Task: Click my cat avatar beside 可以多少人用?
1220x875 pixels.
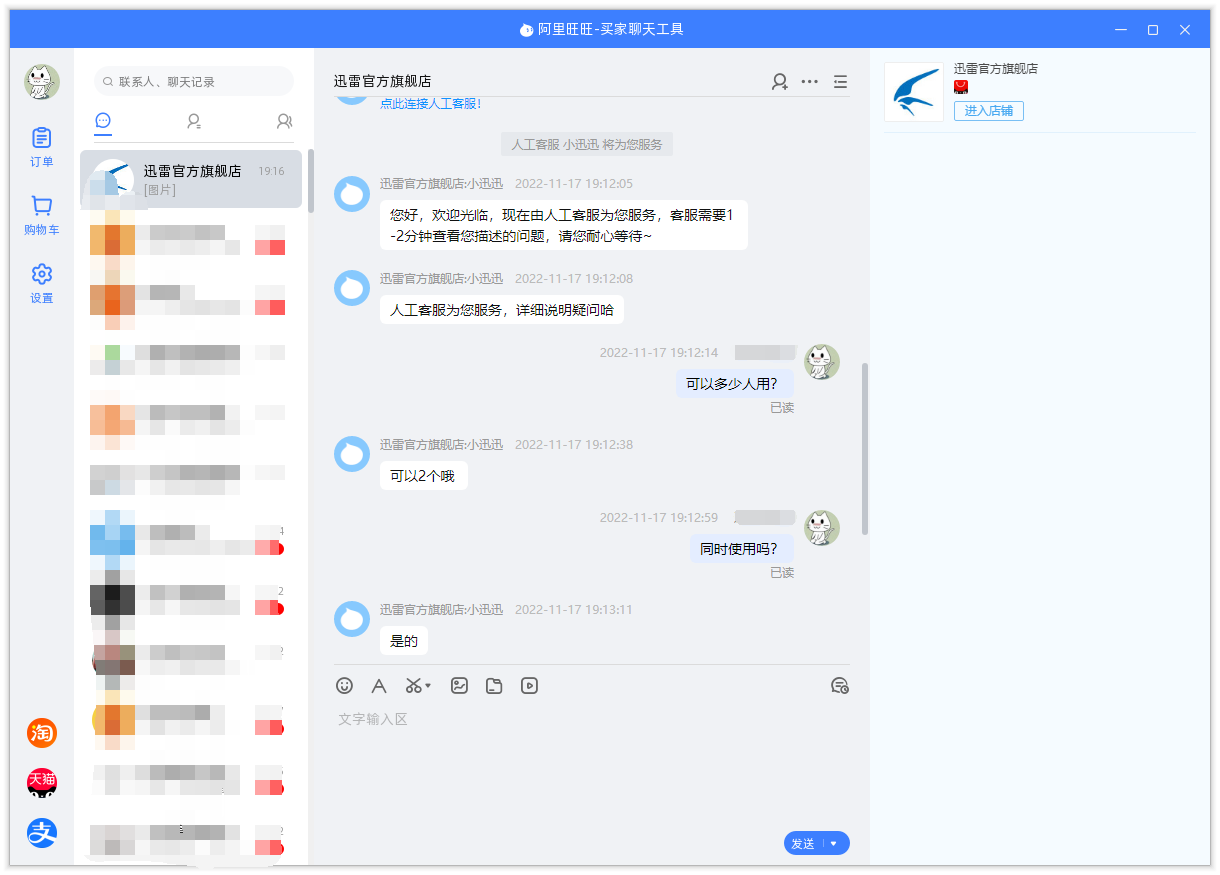Action: (x=822, y=362)
